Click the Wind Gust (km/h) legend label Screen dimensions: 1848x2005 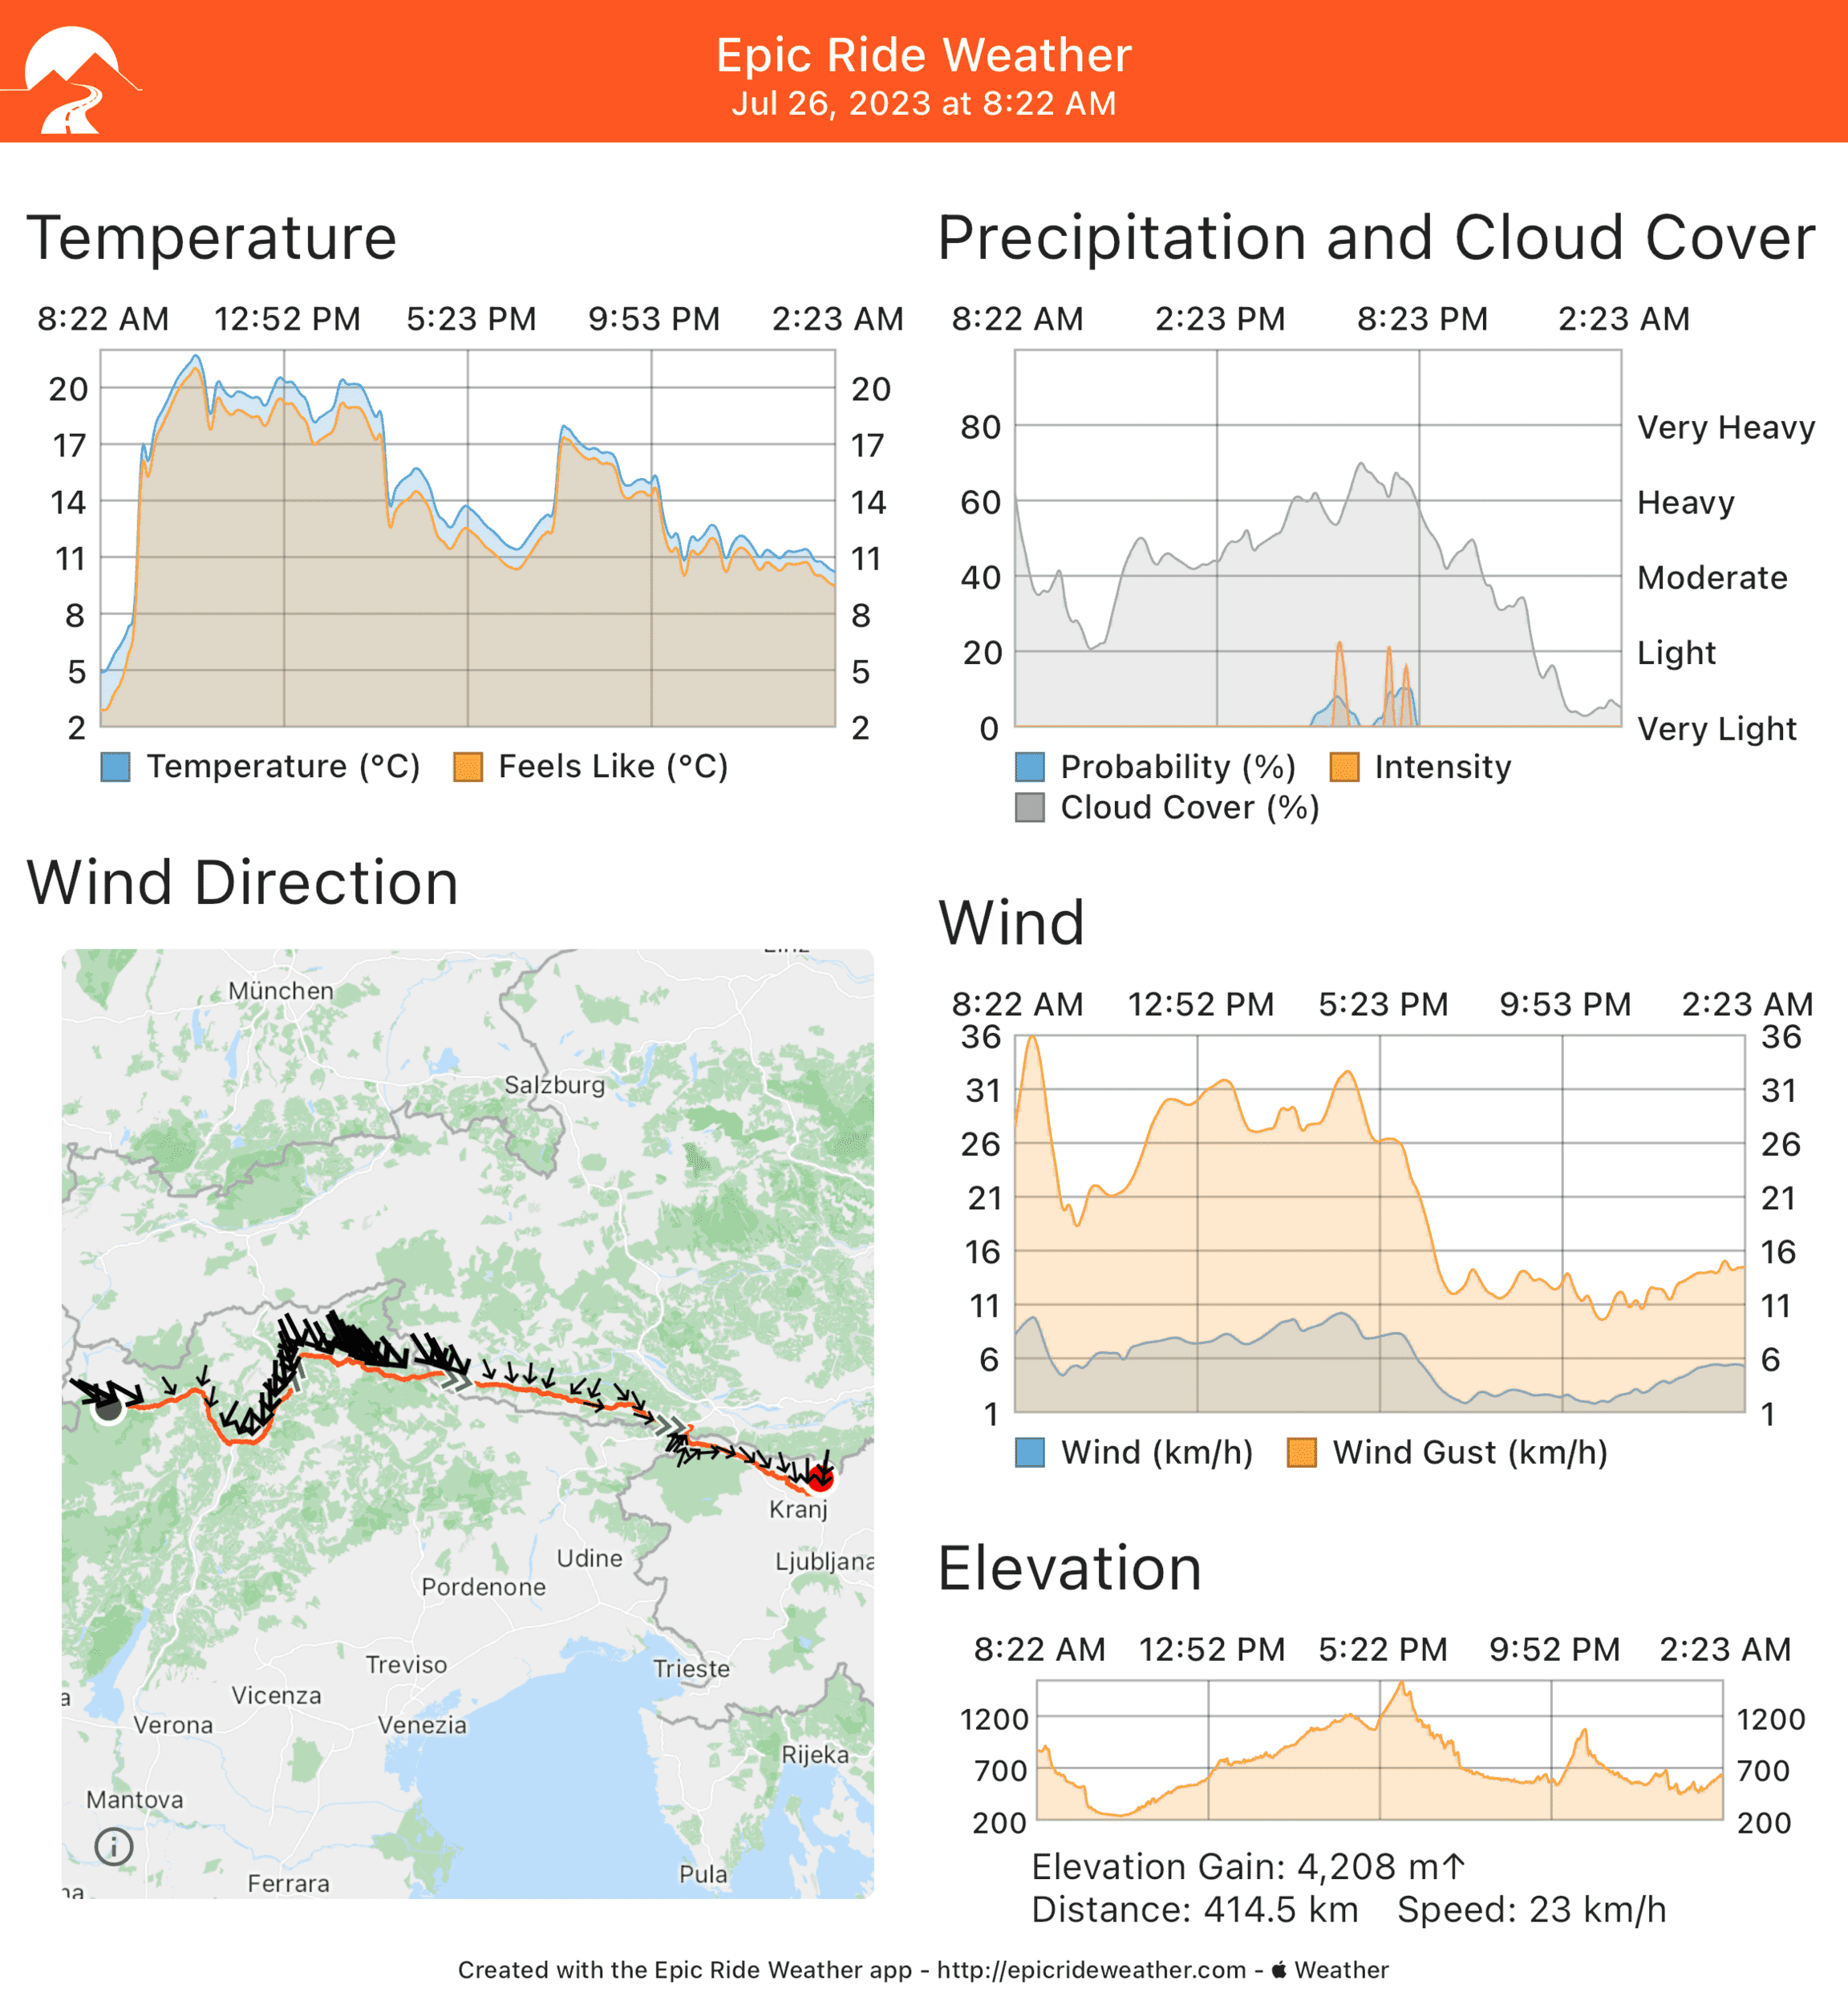(1470, 1452)
